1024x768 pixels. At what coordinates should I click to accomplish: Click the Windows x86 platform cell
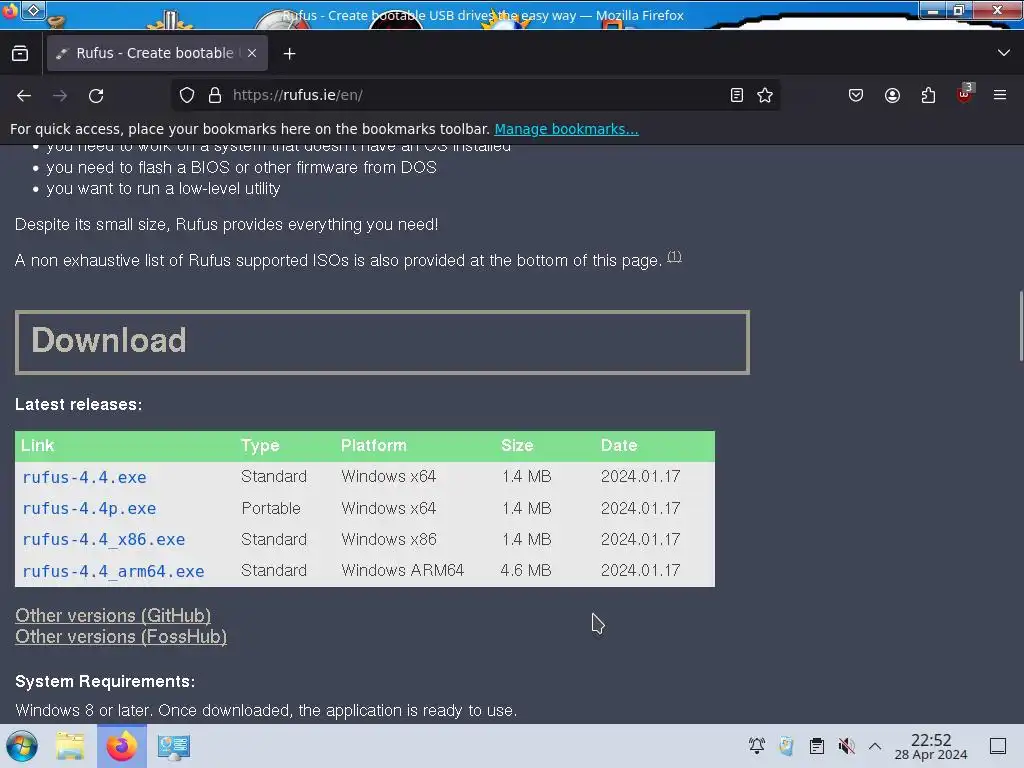pyautogui.click(x=389, y=539)
